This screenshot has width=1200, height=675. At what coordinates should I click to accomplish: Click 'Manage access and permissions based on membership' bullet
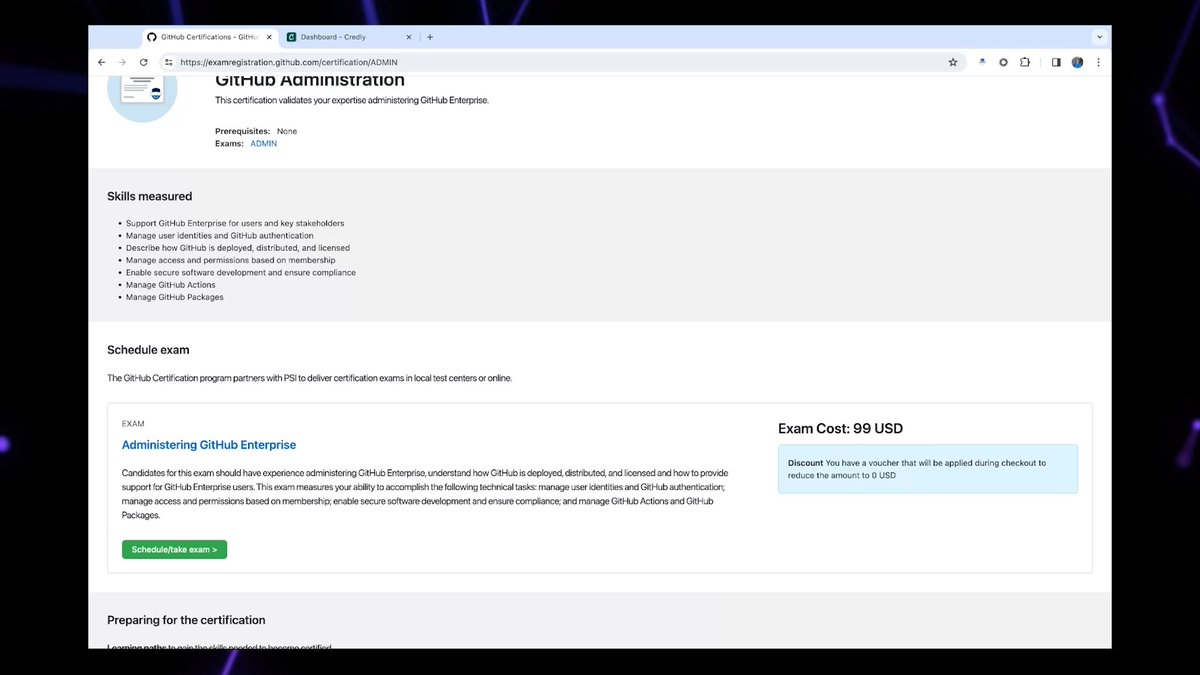pos(231,260)
